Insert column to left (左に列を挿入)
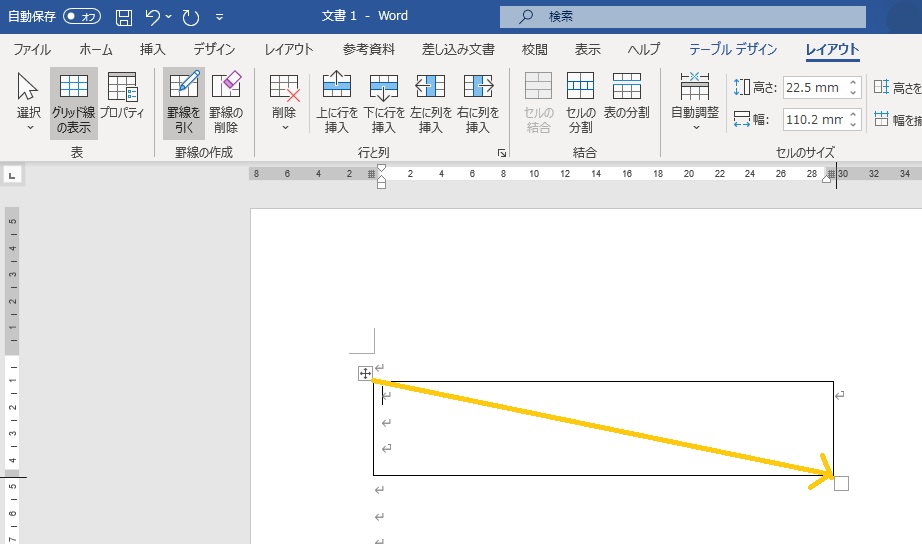The width and height of the screenshot is (922, 544). pos(430,103)
